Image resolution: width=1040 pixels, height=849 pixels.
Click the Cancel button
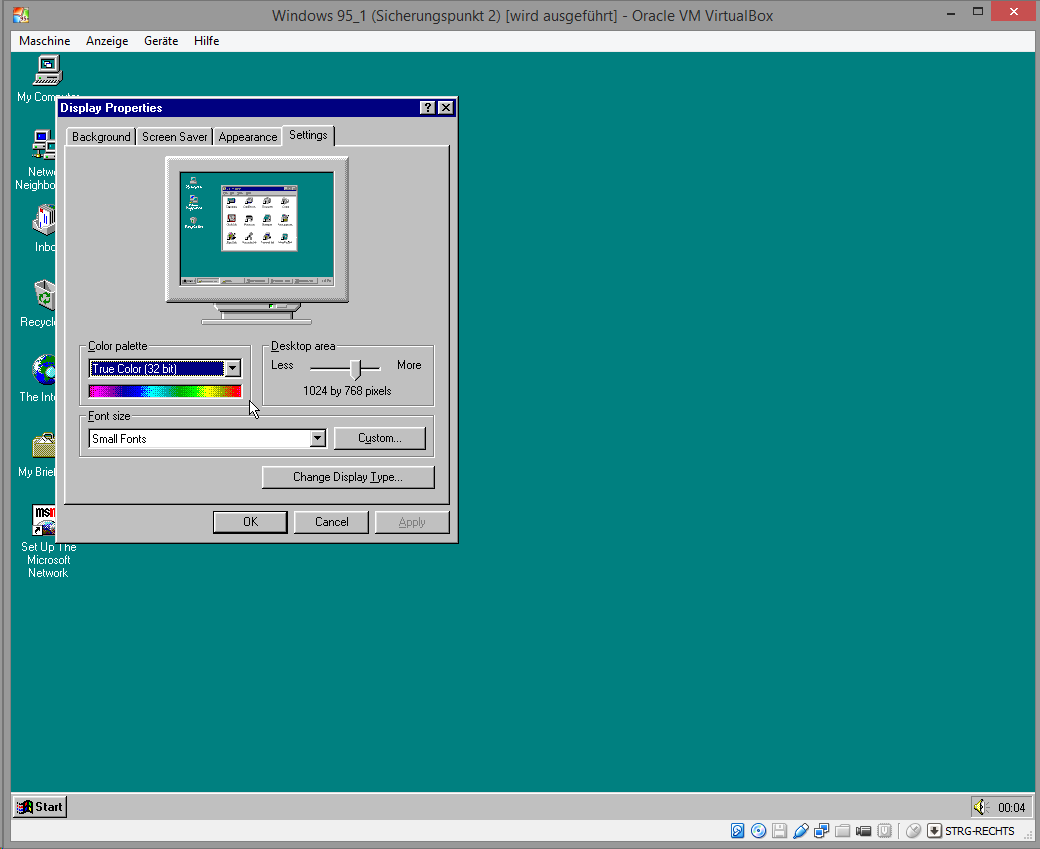pos(331,522)
